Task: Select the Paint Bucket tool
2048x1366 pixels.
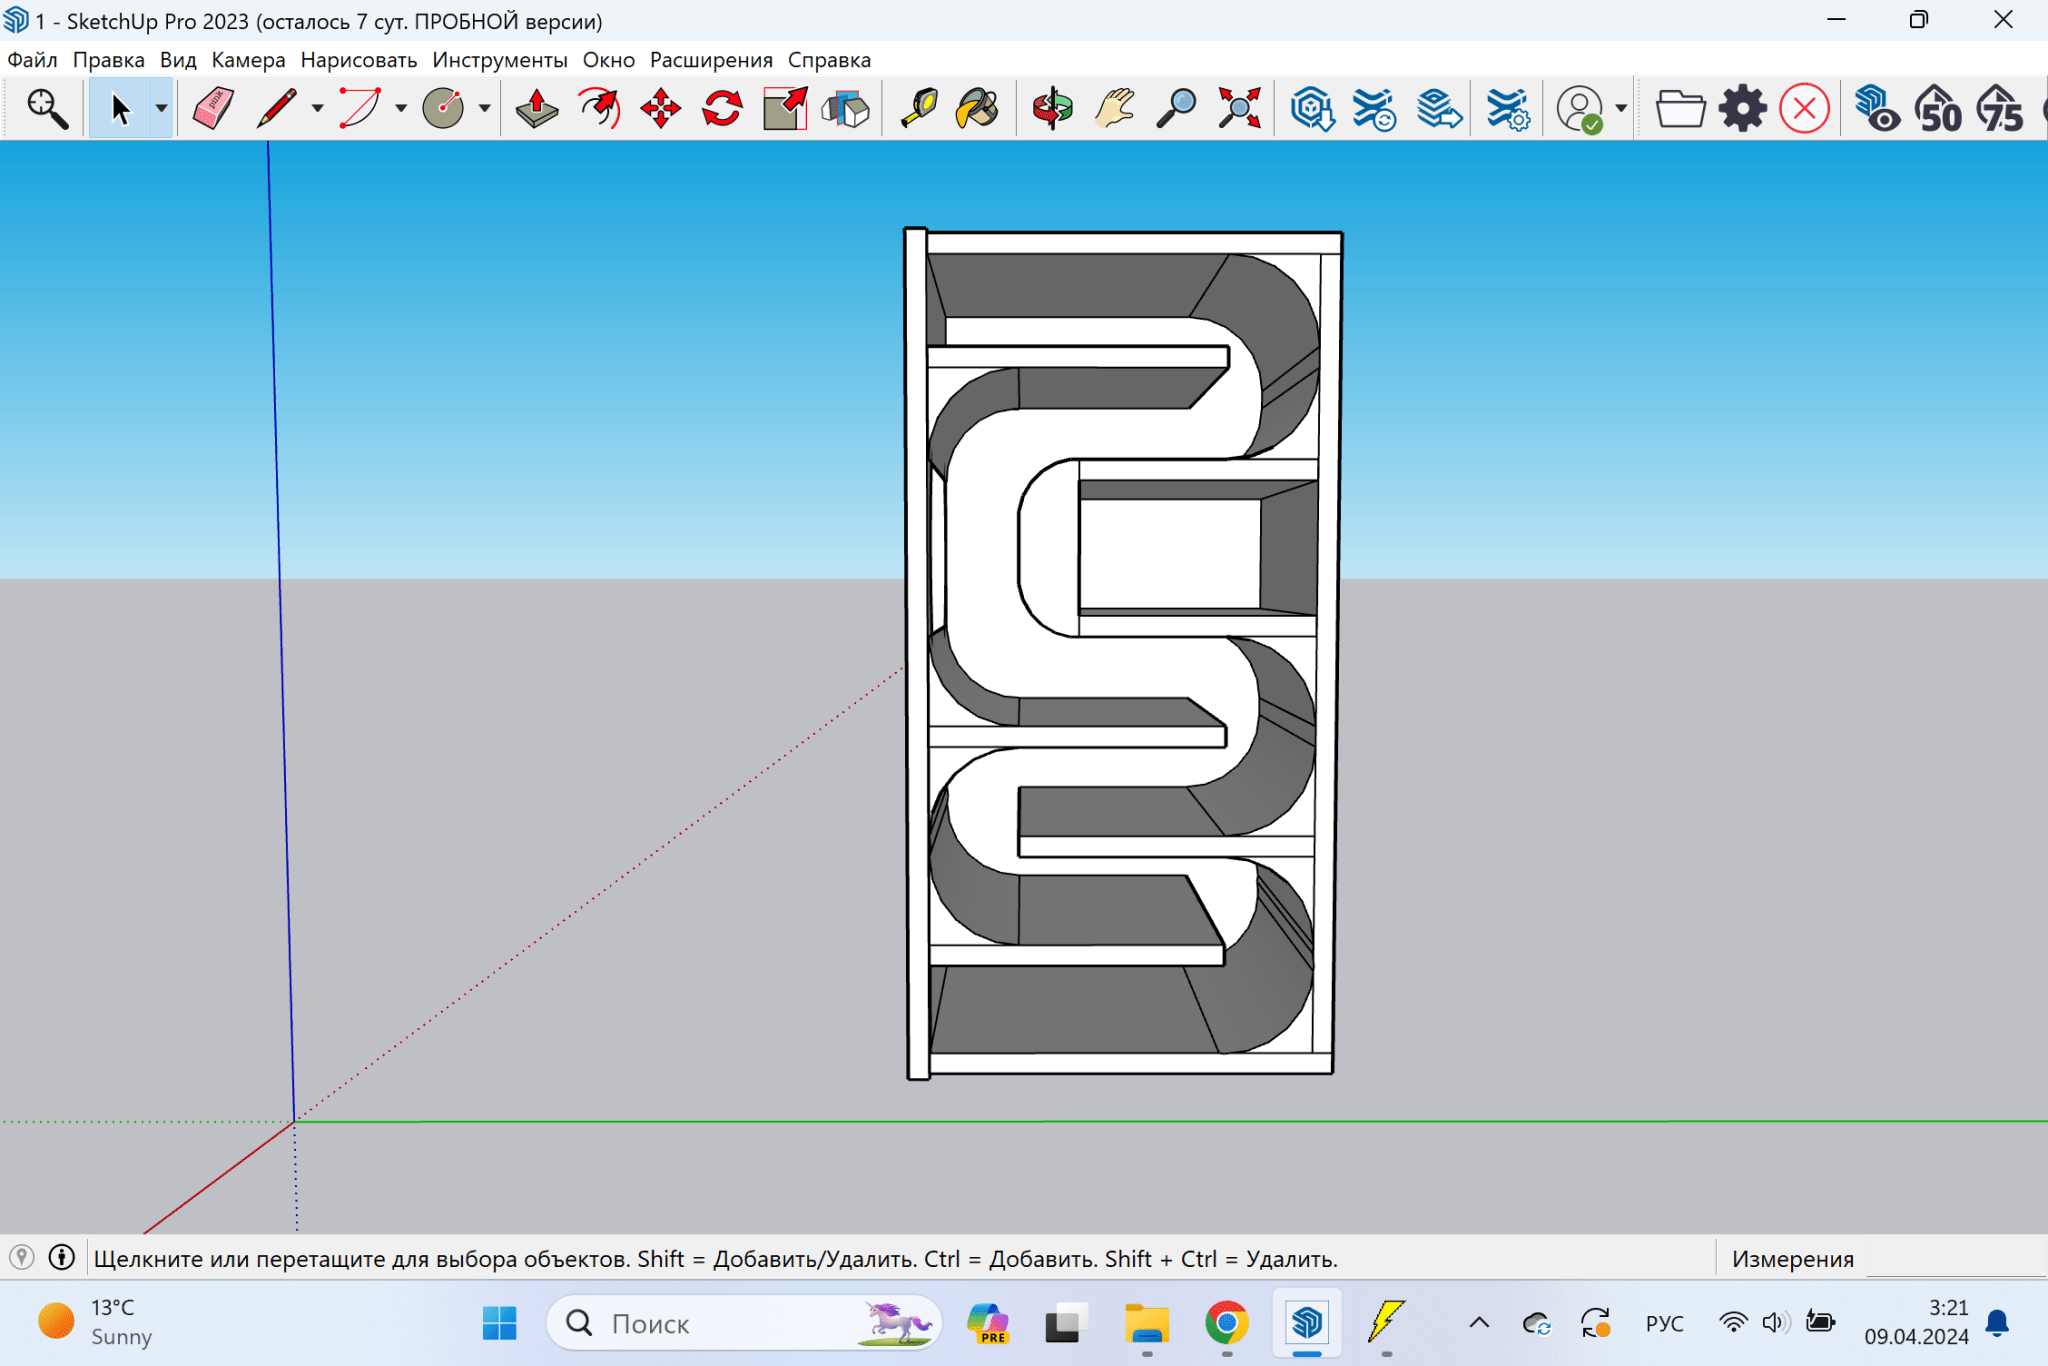Action: (977, 109)
